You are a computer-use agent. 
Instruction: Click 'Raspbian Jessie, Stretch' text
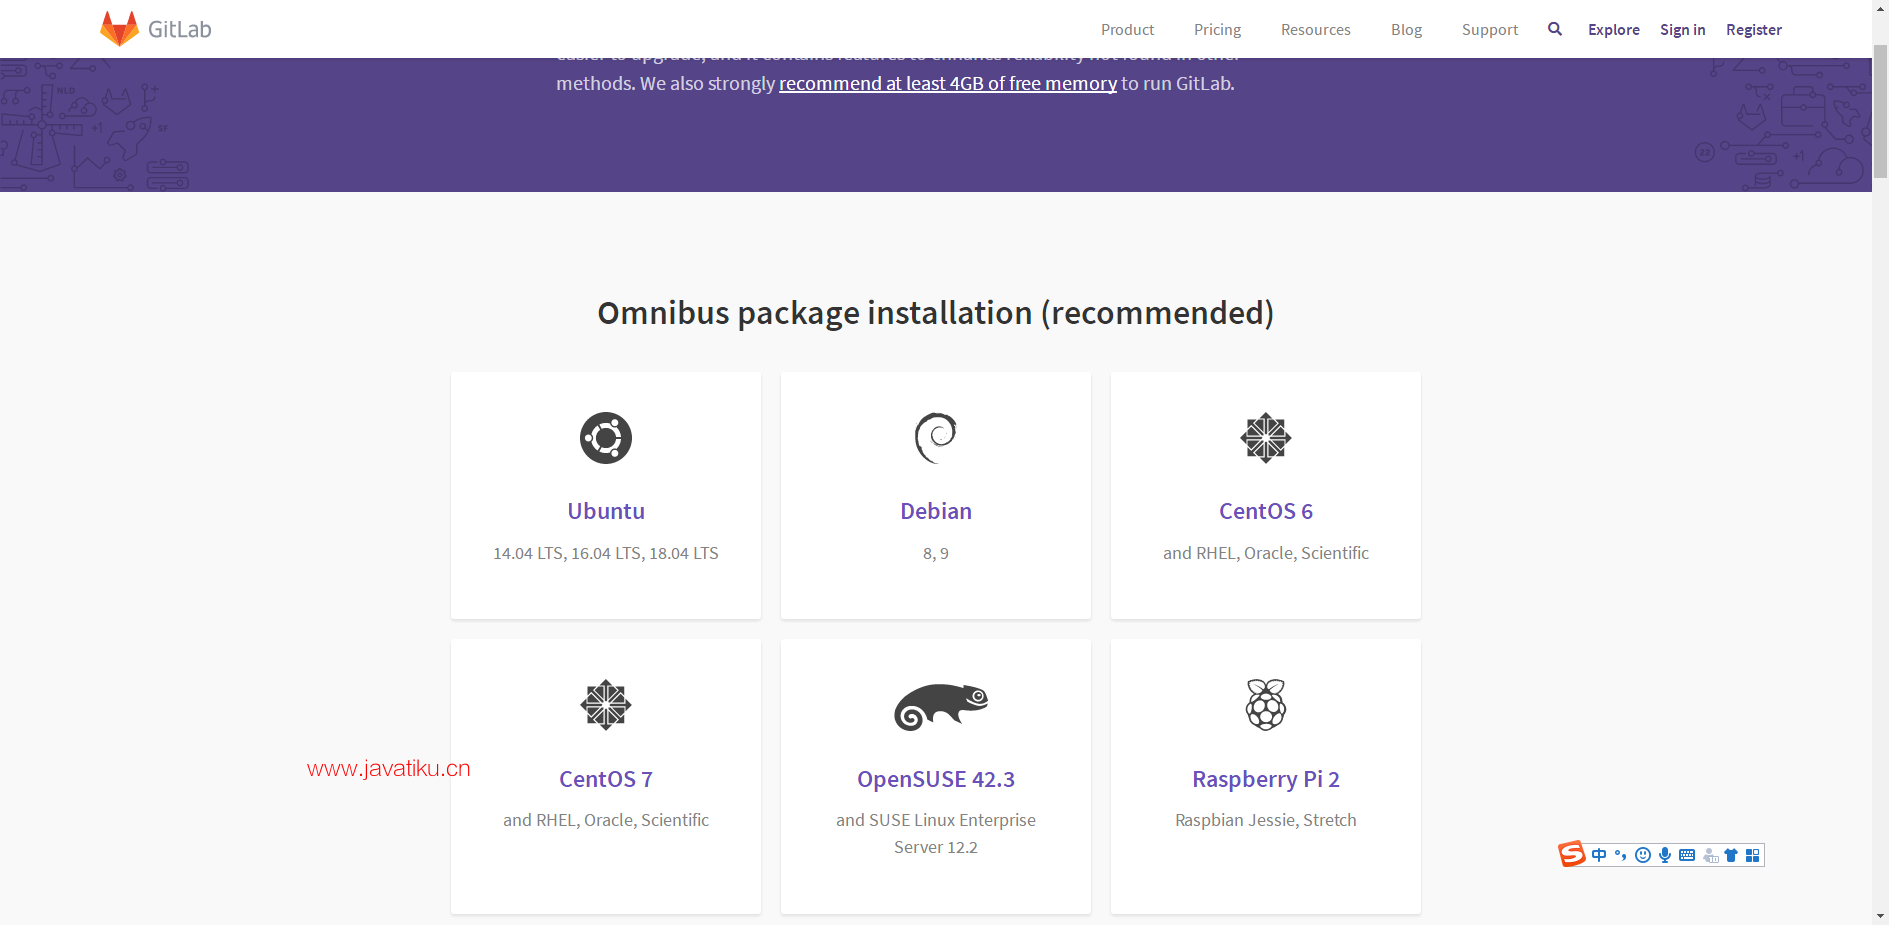coord(1266,820)
